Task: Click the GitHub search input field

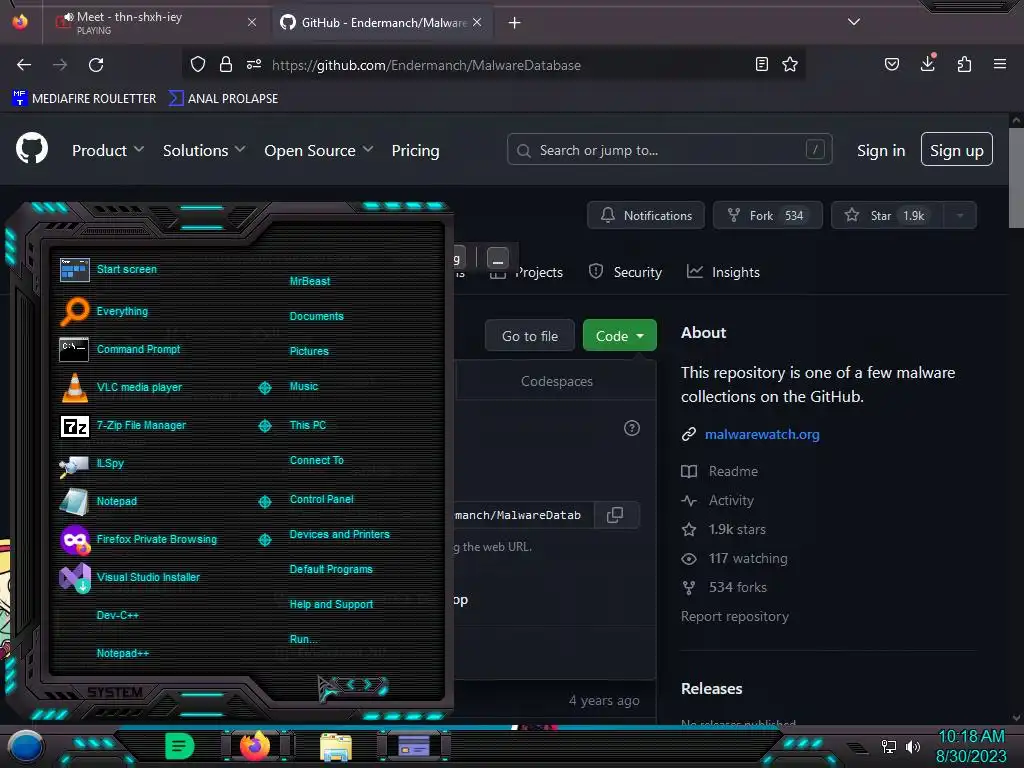Action: [x=669, y=150]
